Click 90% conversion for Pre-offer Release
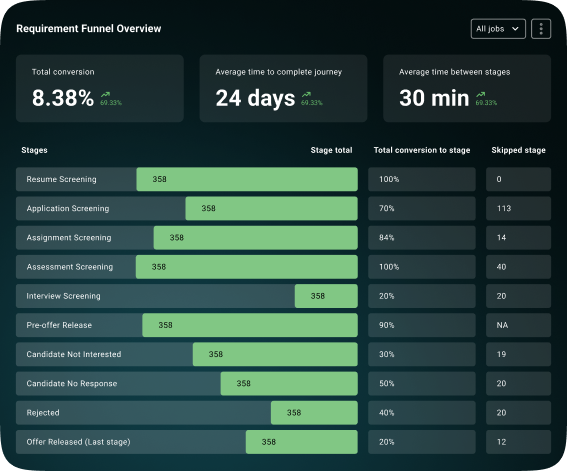This screenshot has width=567, height=471. pyautogui.click(x=387, y=325)
